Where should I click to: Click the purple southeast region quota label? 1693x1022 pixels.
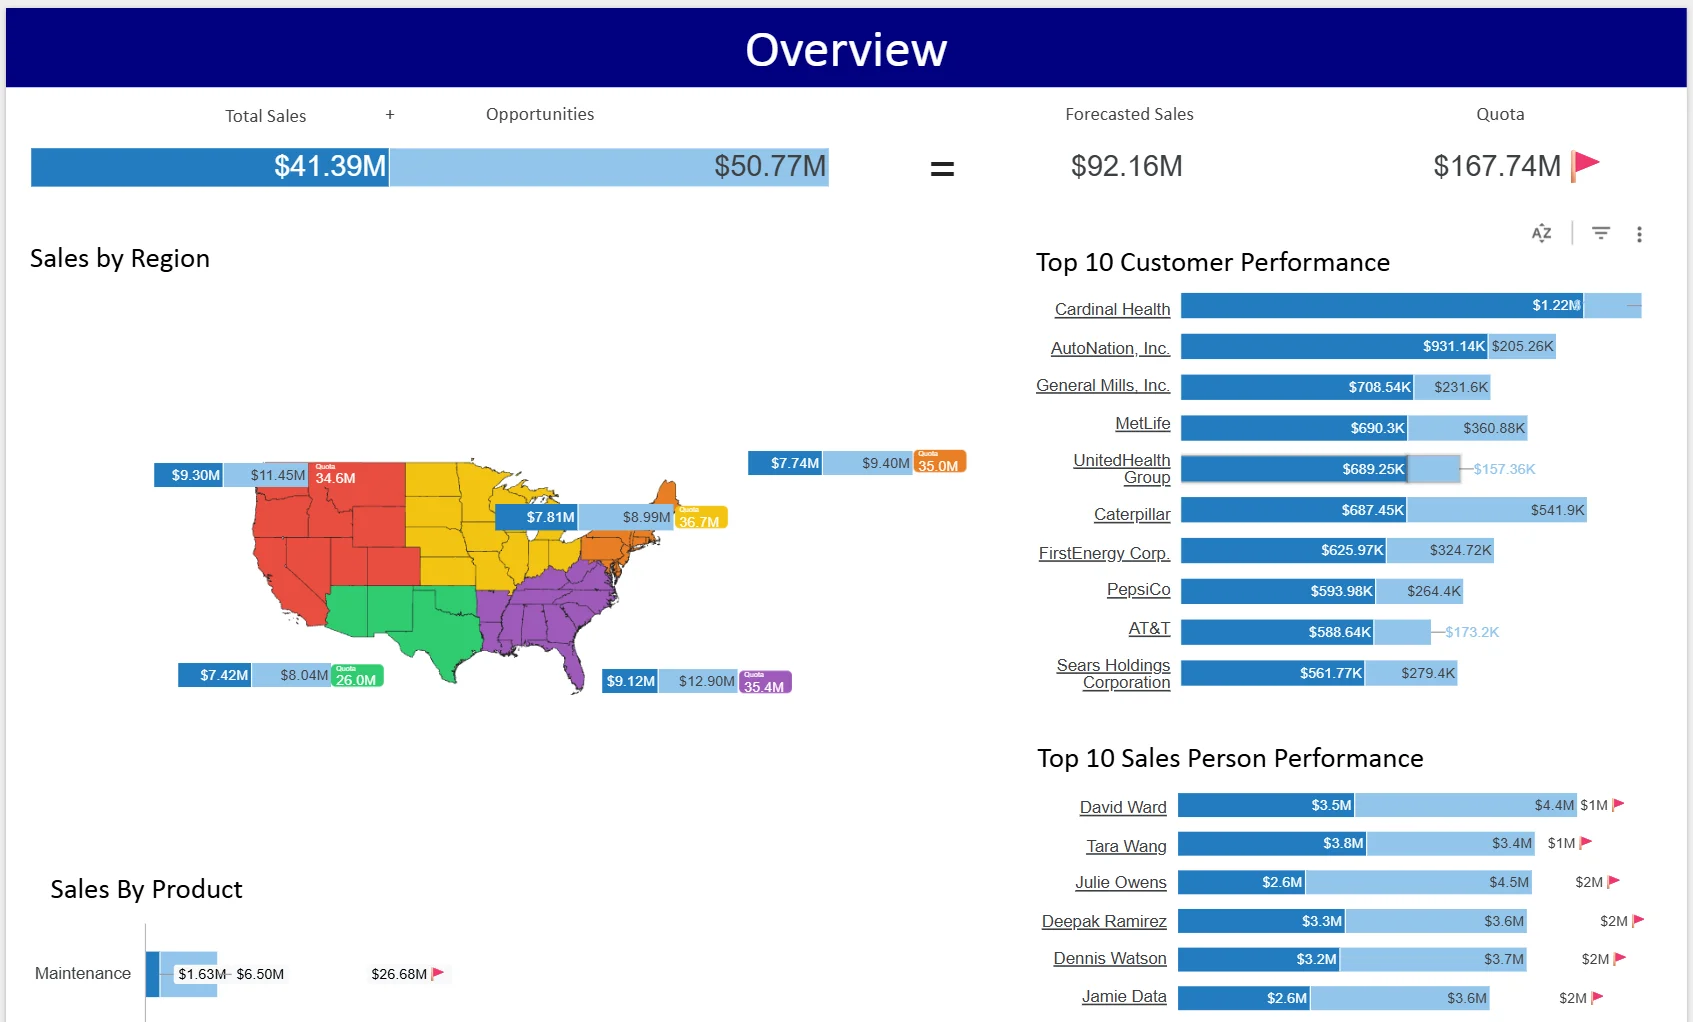pos(766,681)
